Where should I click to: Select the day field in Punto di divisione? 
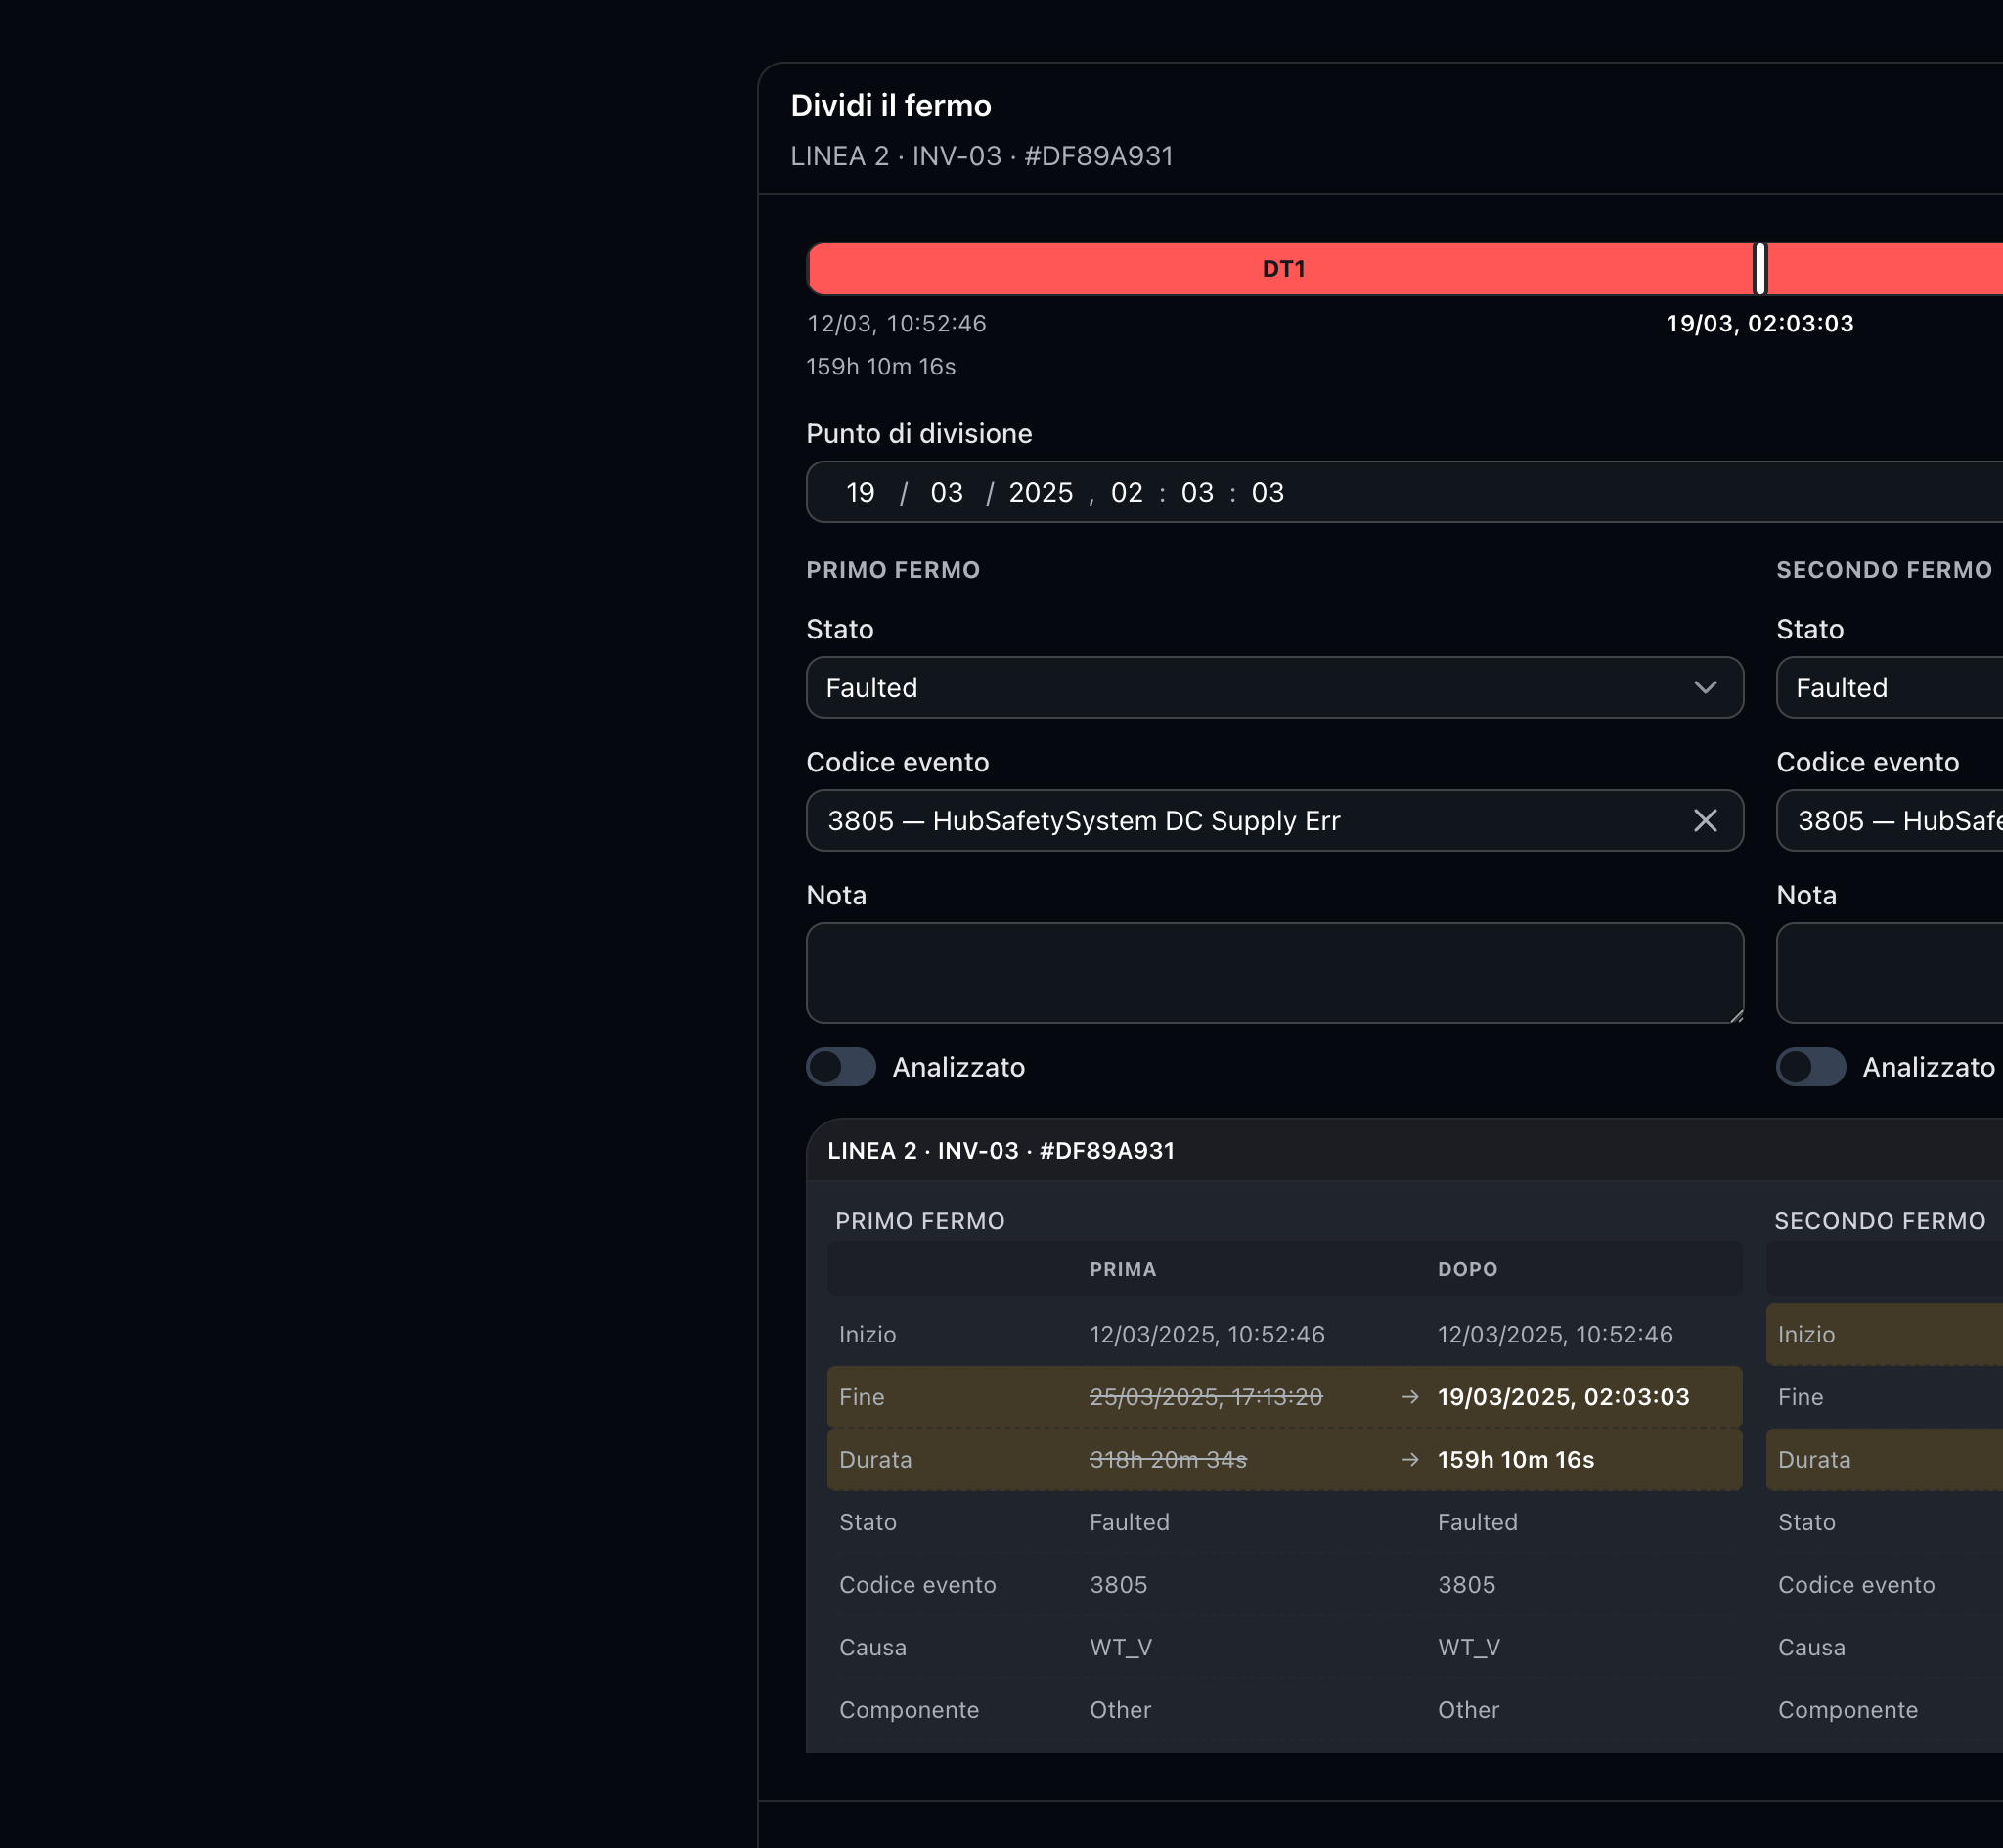[860, 493]
